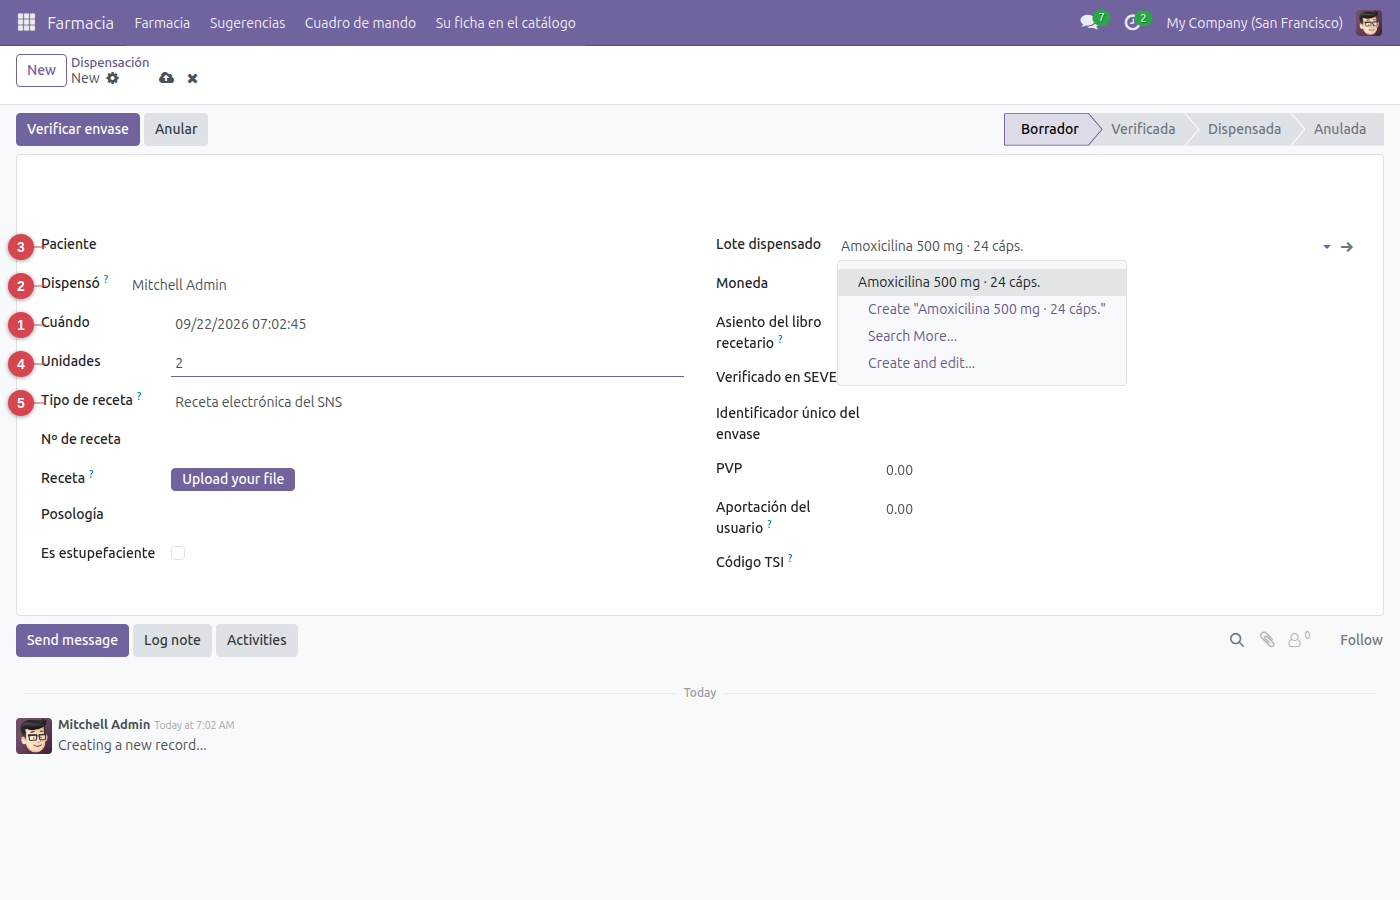Click in the Unidades input field

point(427,363)
